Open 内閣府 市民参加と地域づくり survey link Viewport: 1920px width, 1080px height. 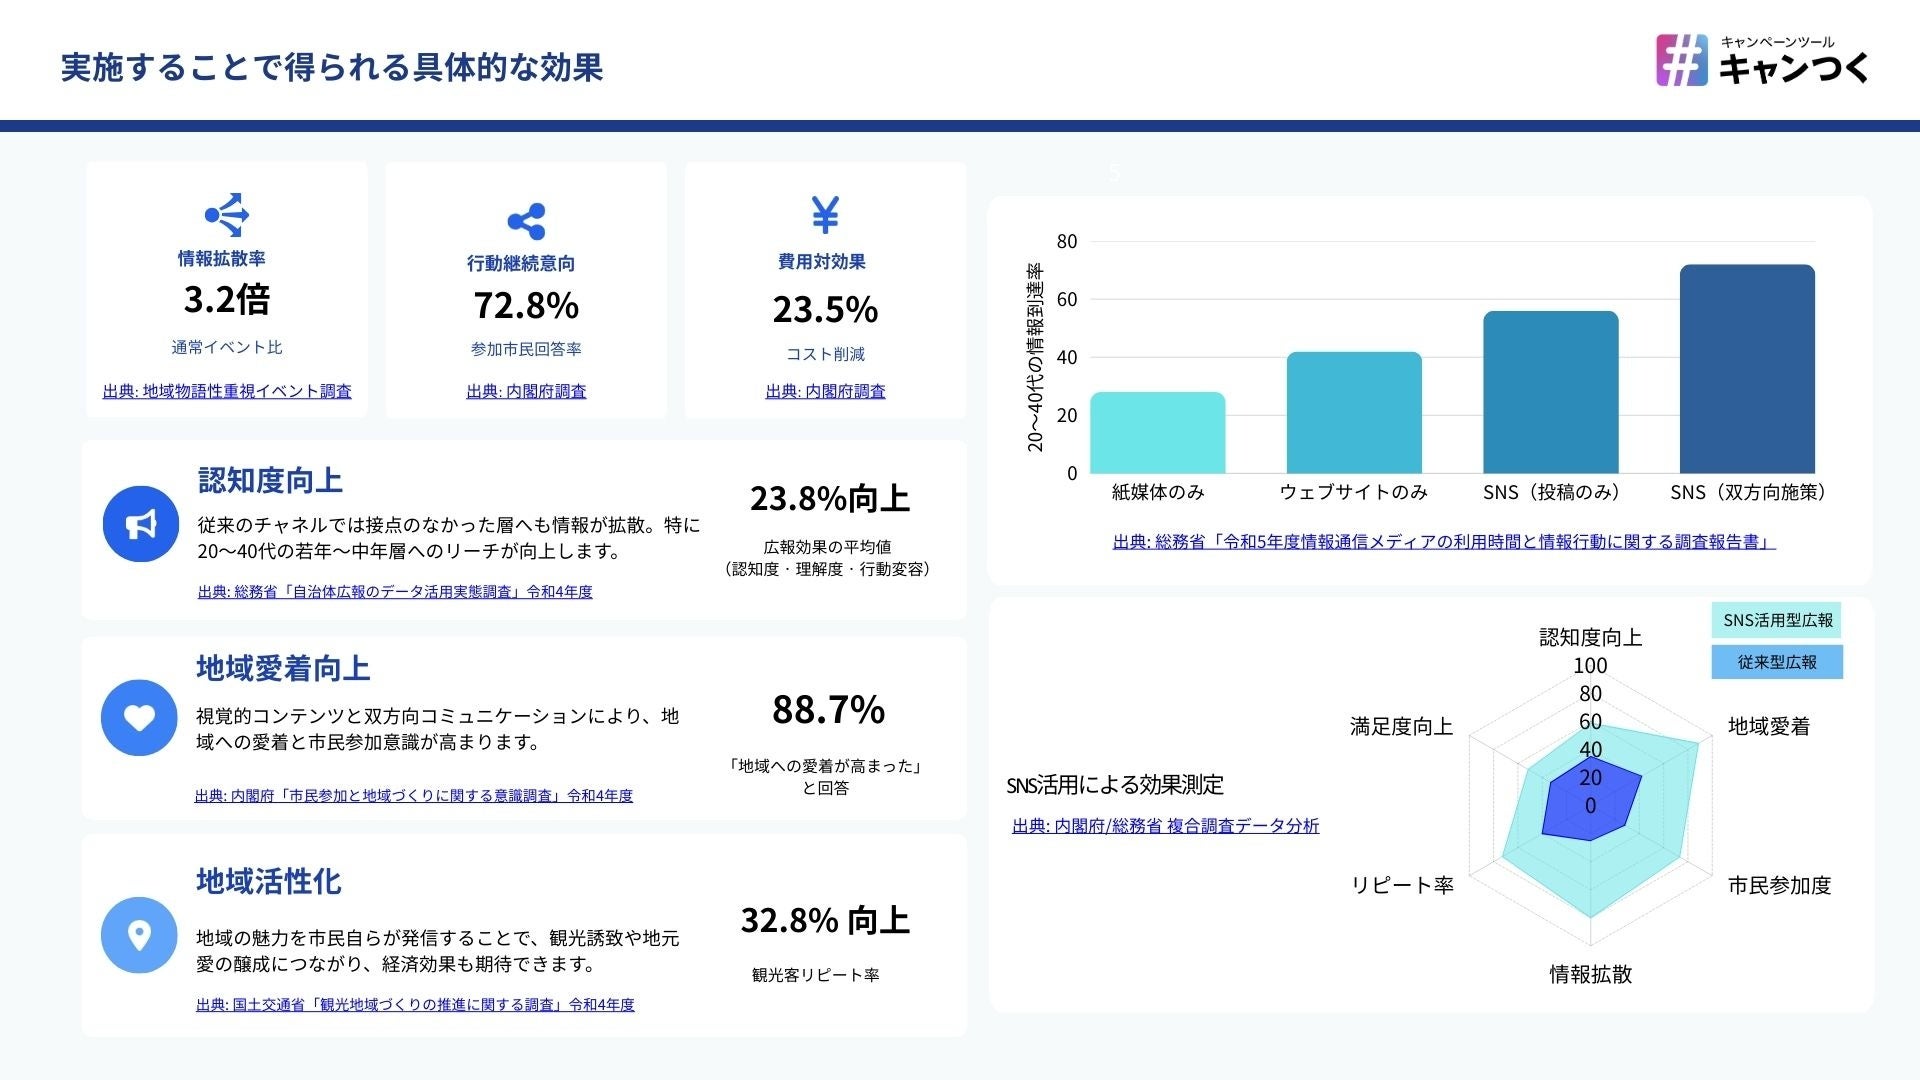pyautogui.click(x=413, y=796)
